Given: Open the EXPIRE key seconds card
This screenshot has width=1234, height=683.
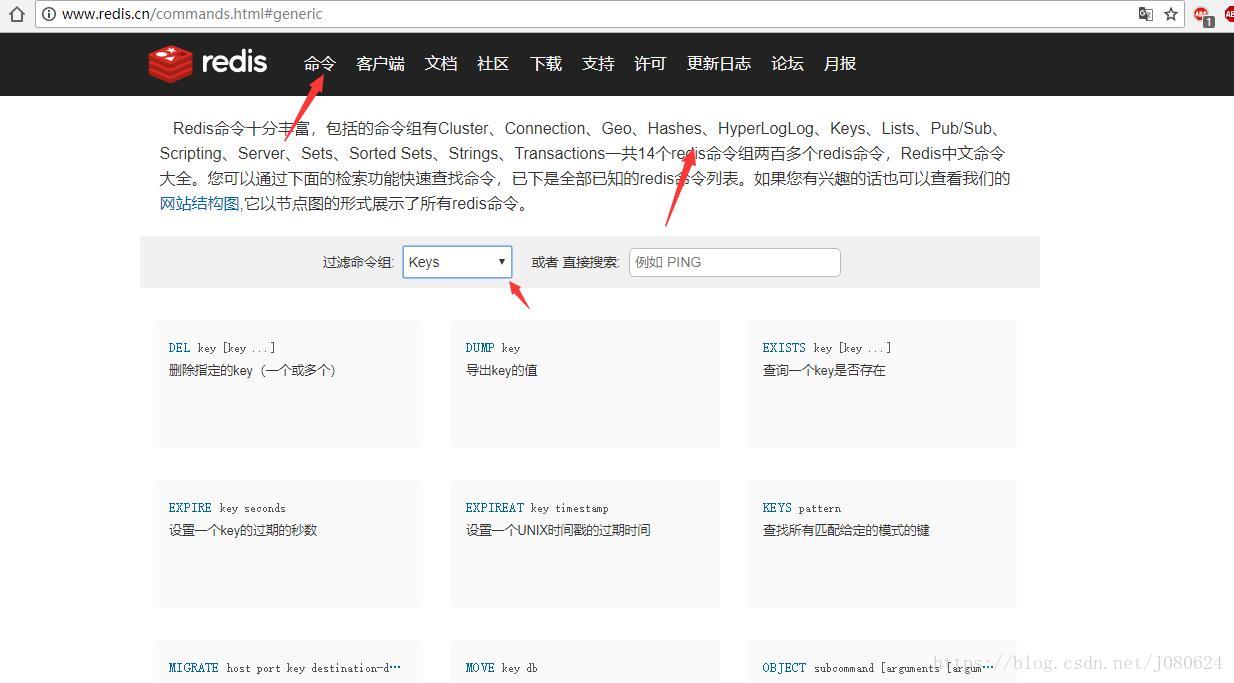Looking at the screenshot, I should [288, 544].
